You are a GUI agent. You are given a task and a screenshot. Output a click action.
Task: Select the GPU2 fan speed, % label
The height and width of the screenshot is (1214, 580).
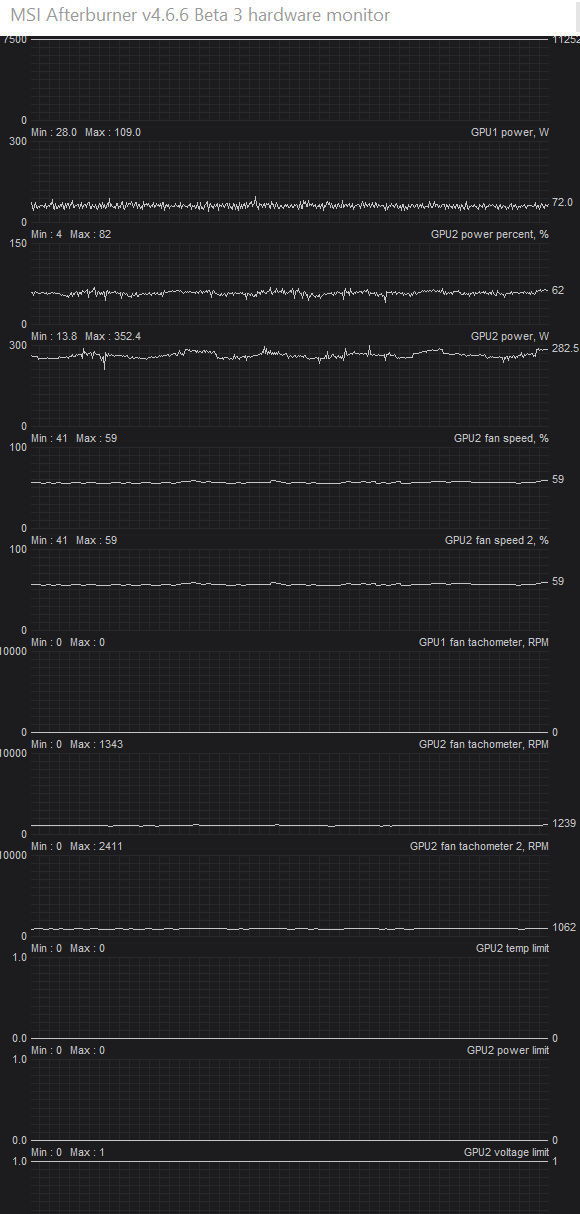[x=501, y=438]
